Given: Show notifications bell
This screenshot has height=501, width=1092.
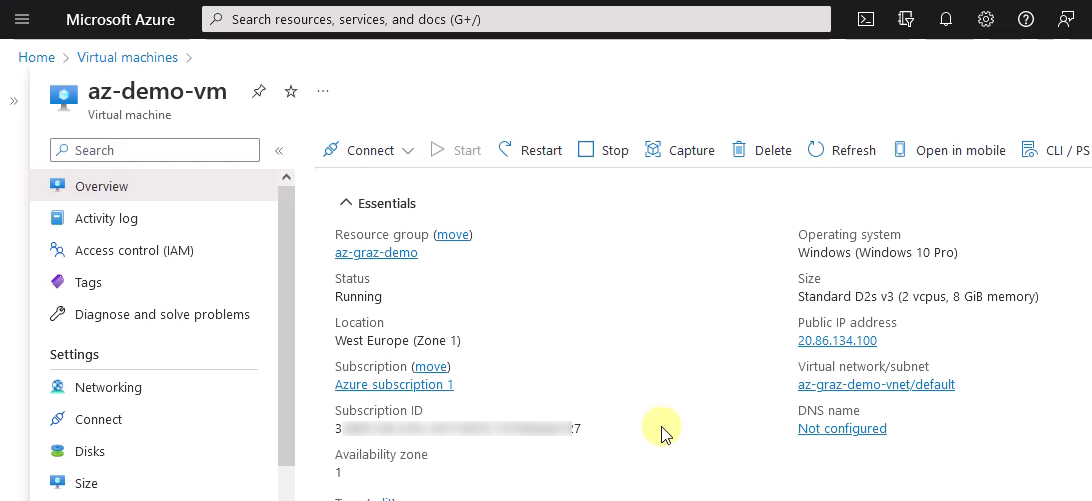Looking at the screenshot, I should click(x=946, y=20).
